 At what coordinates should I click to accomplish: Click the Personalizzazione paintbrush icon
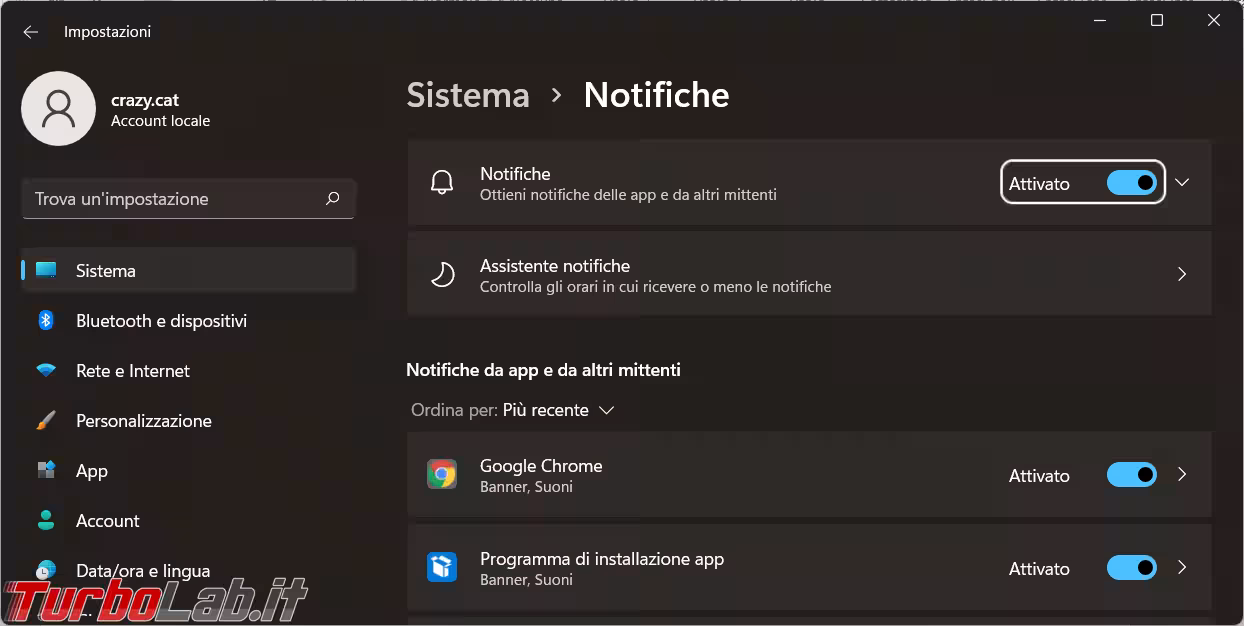click(x=46, y=421)
